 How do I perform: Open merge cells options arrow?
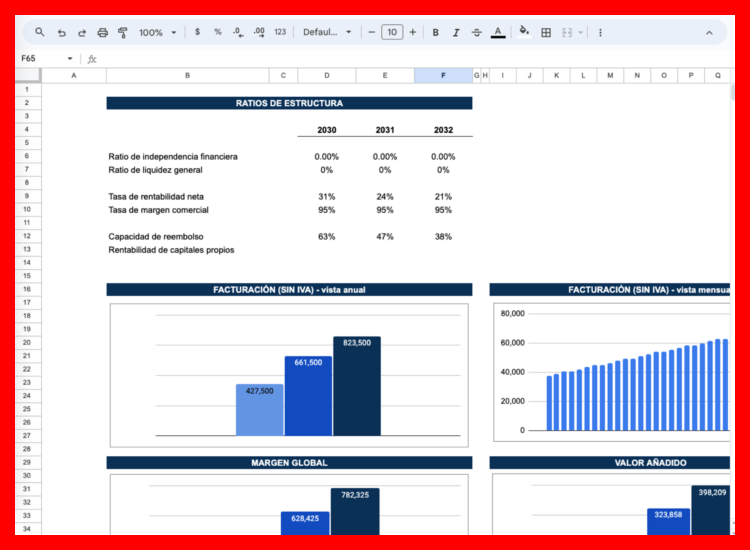(x=580, y=33)
